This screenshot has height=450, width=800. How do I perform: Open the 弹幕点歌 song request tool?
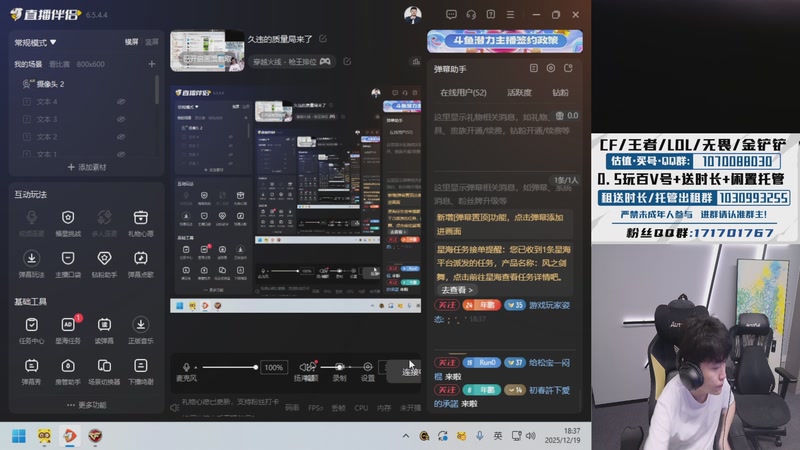tap(140, 263)
